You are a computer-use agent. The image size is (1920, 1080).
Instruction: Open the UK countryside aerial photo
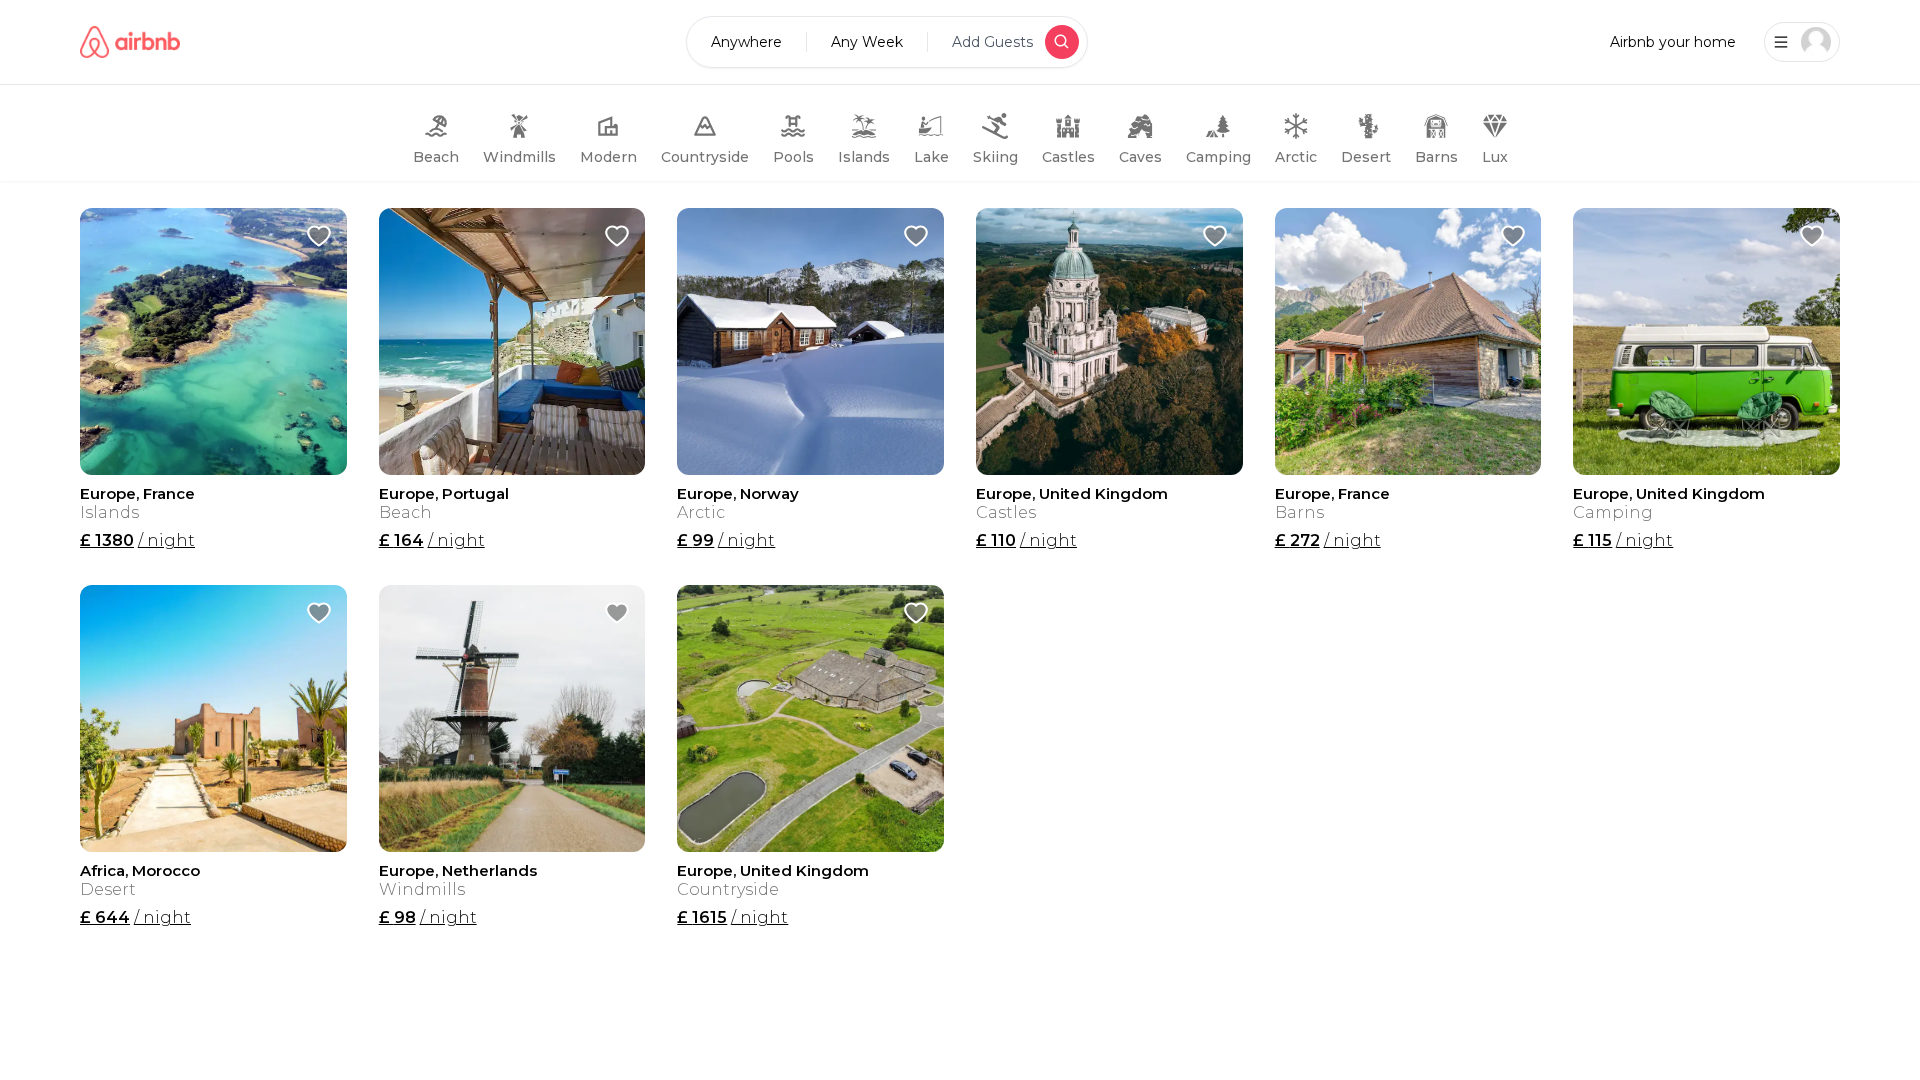810,718
